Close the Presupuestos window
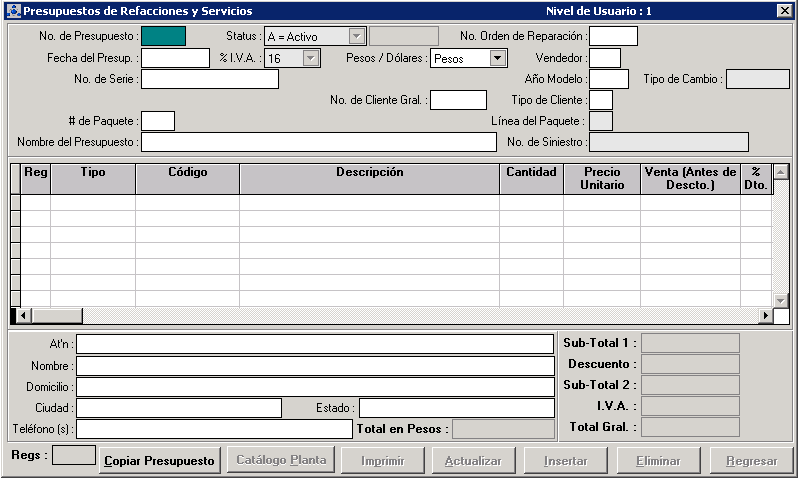Screen dimensions: 799x479 784,10
